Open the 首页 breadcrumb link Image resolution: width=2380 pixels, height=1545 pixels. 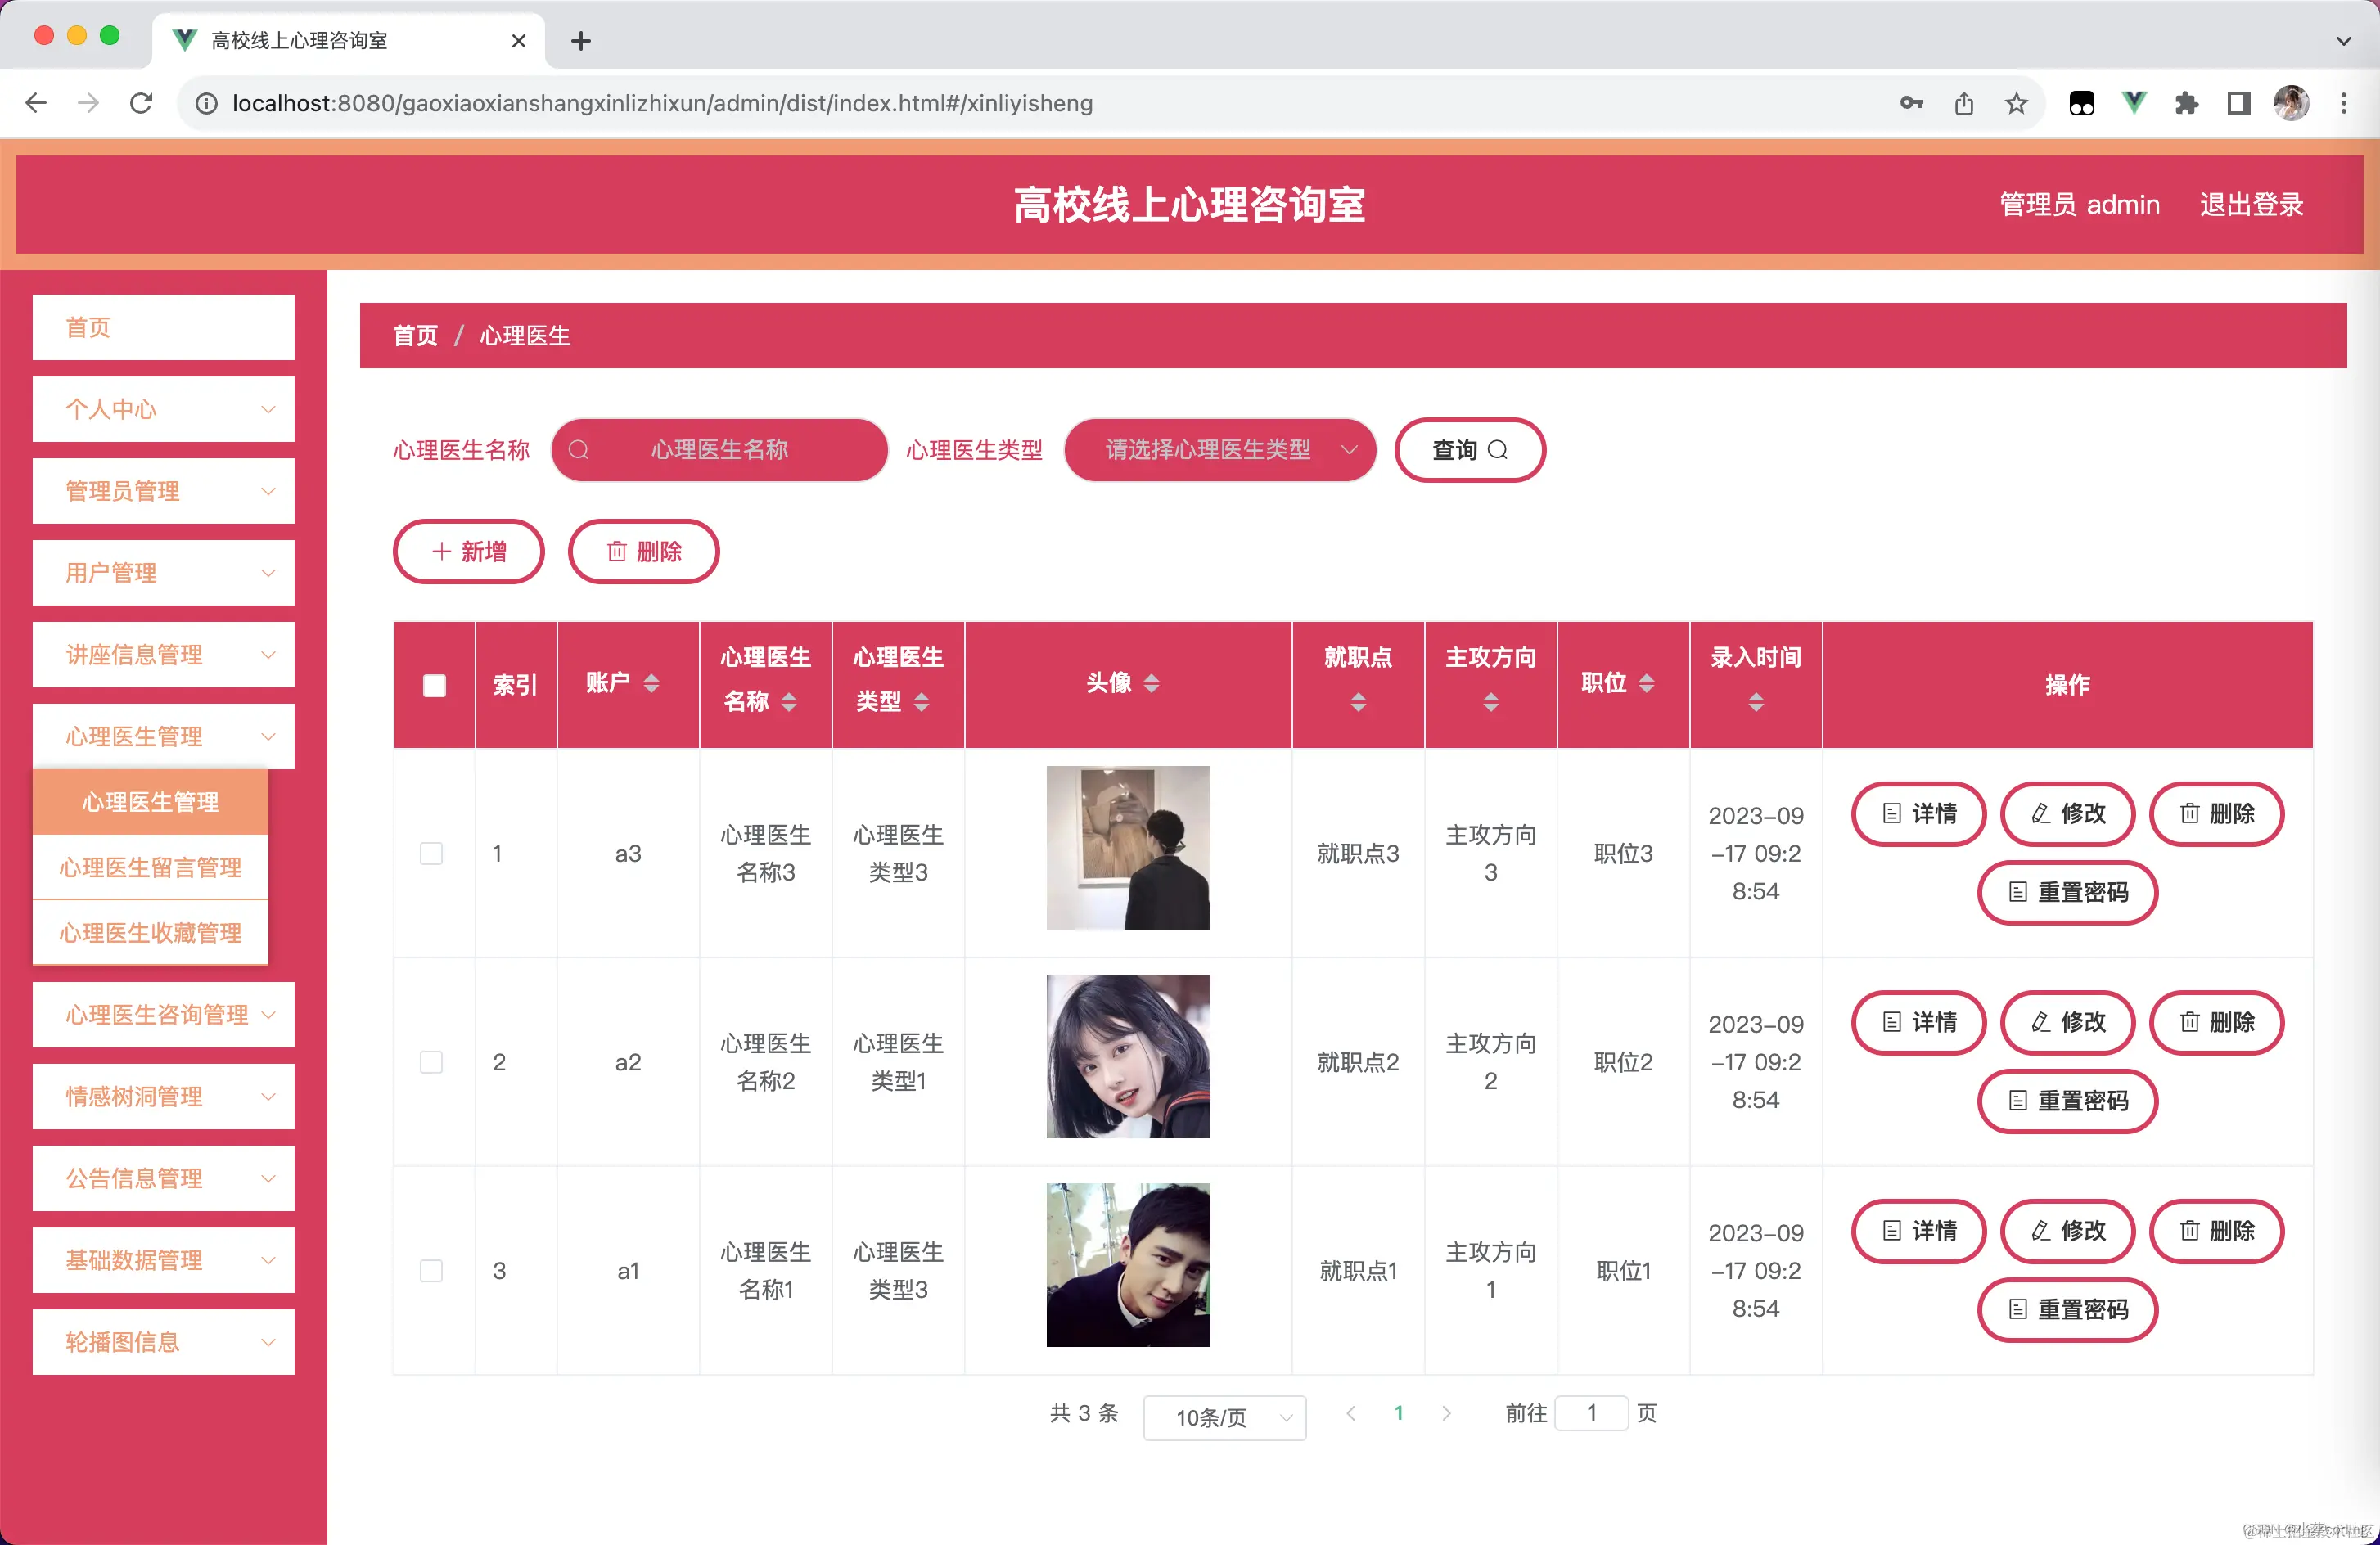(x=415, y=335)
